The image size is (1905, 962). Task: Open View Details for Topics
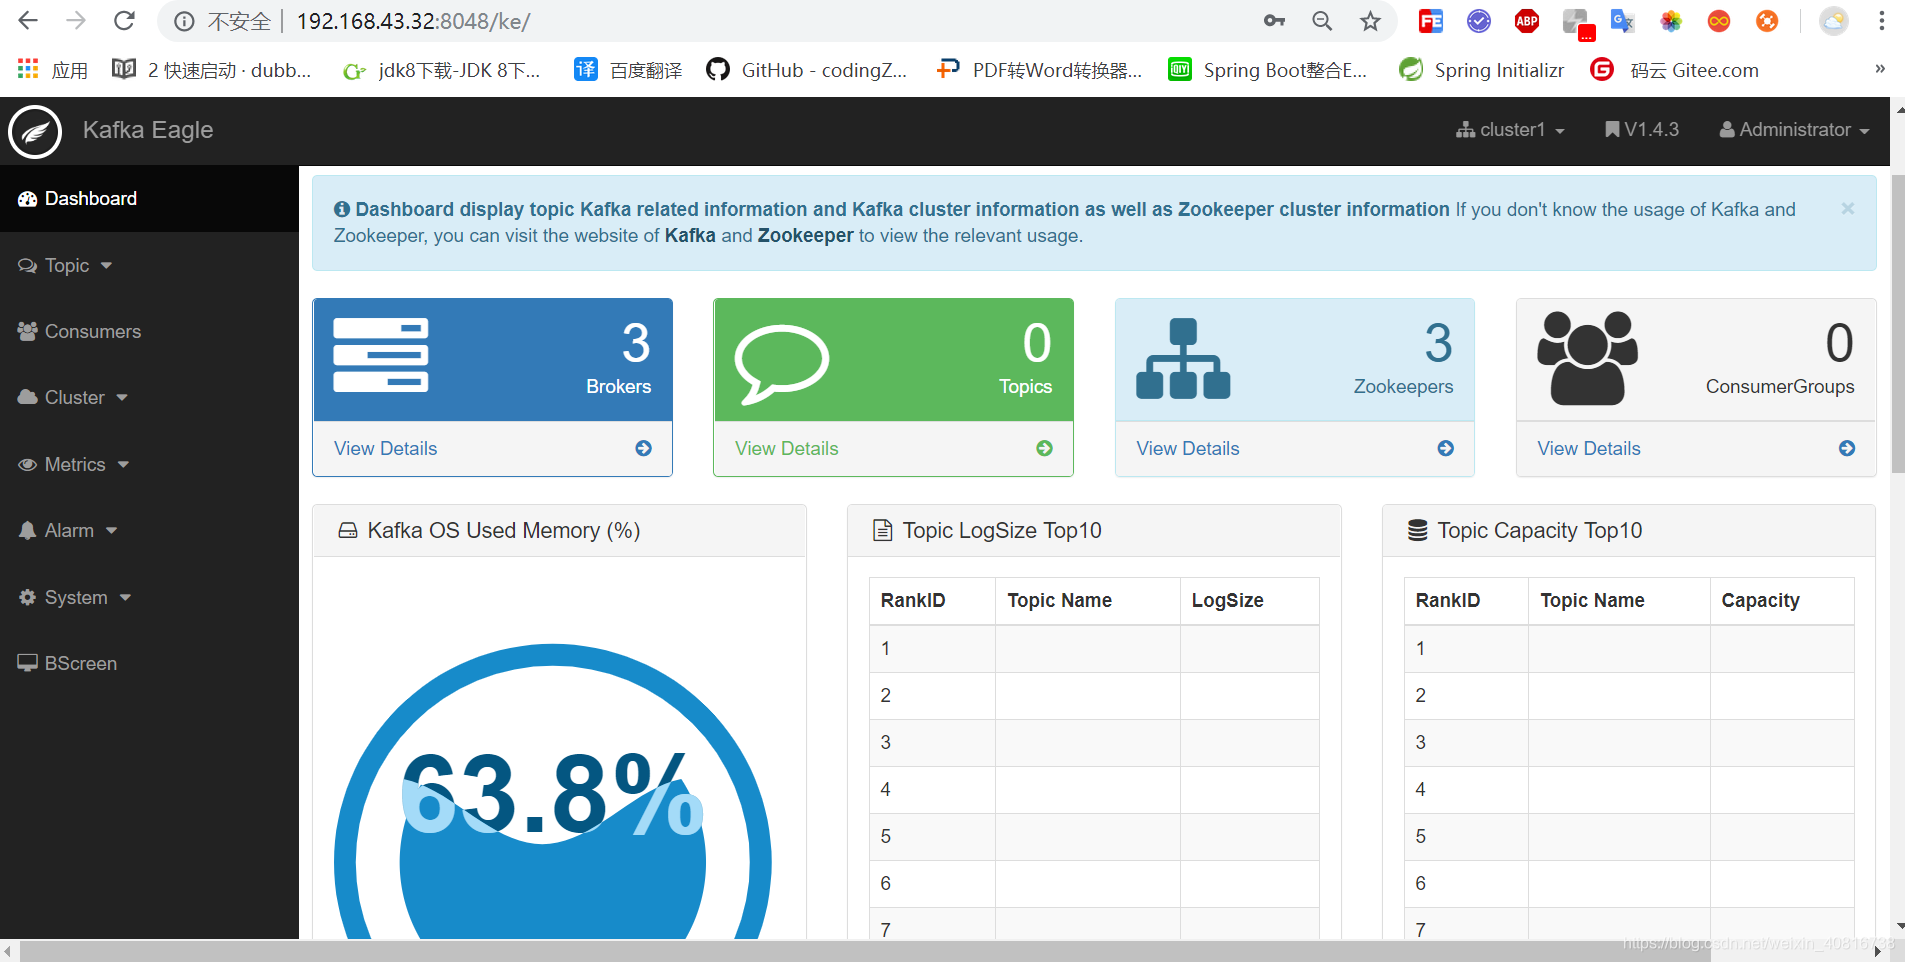786,448
